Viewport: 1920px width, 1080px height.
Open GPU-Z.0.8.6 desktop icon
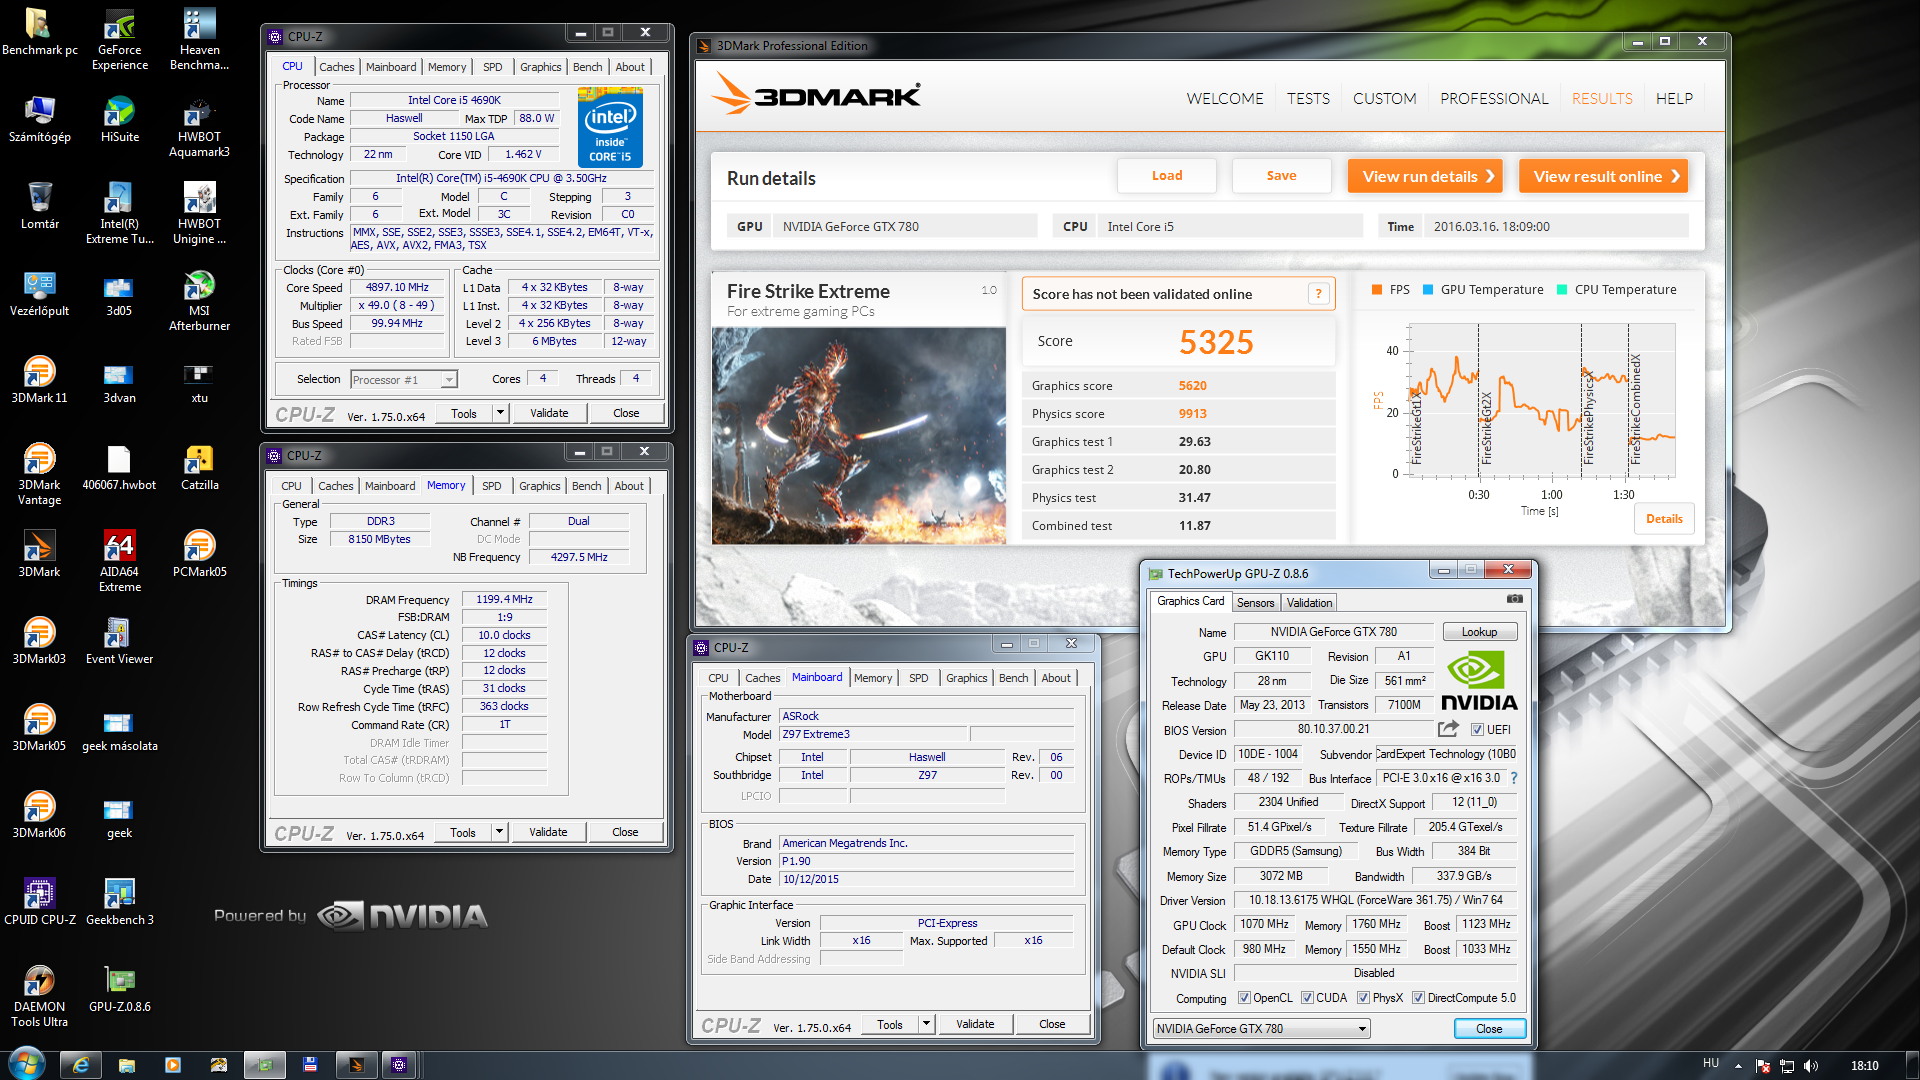(120, 990)
